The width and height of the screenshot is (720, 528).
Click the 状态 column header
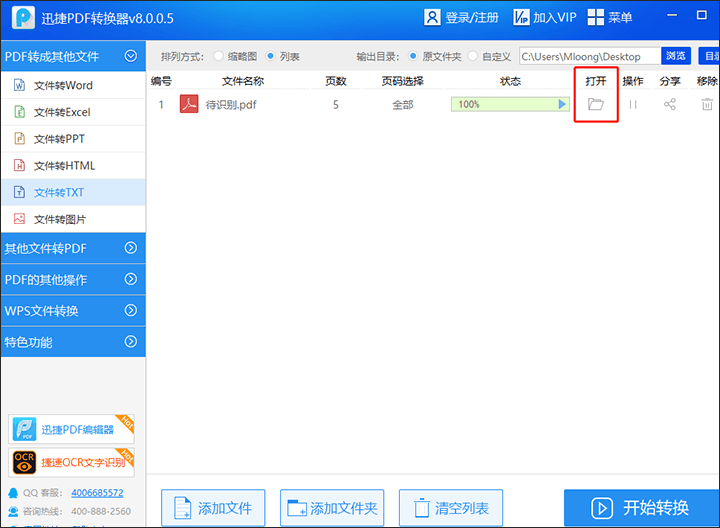[x=510, y=81]
